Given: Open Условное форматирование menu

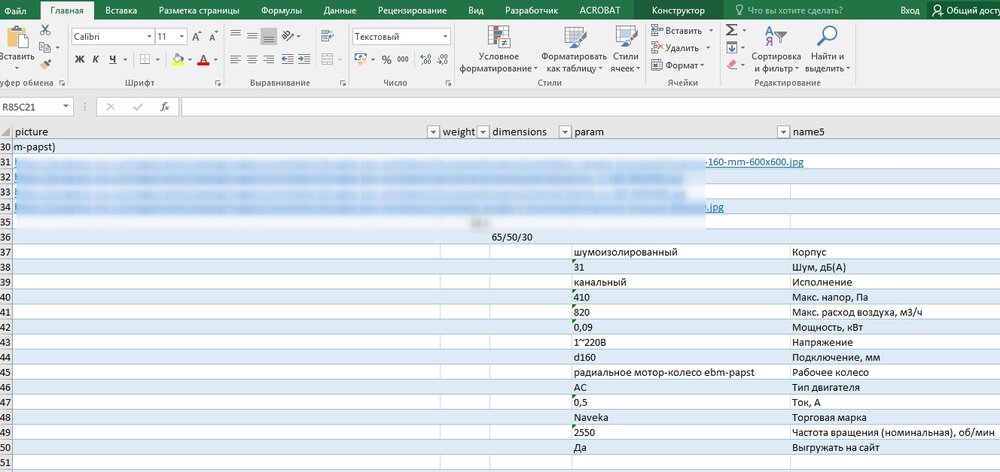Looking at the screenshot, I should pyautogui.click(x=498, y=49).
